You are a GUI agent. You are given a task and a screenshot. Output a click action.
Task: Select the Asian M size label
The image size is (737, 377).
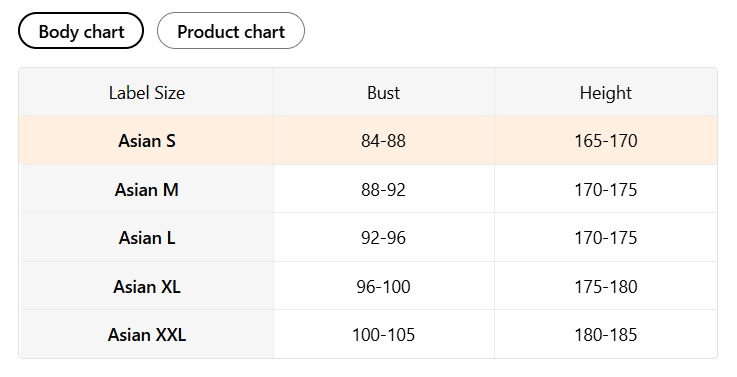point(147,189)
